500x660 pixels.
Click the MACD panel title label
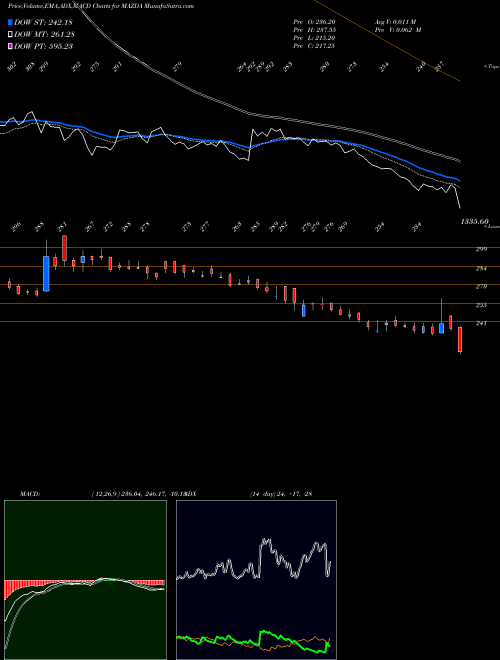pyautogui.click(x=30, y=494)
